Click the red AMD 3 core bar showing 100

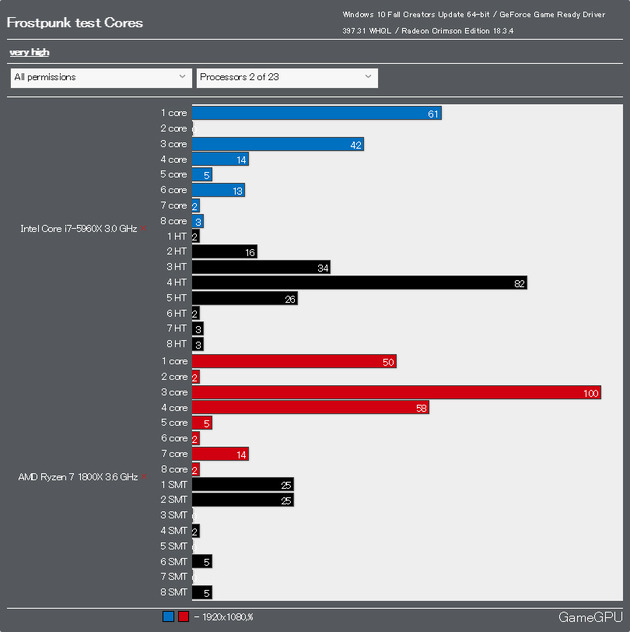pos(396,393)
